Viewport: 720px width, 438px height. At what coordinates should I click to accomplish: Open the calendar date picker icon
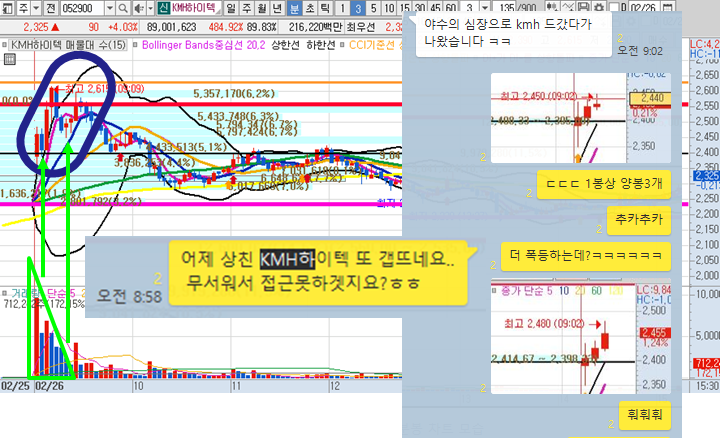point(668,7)
